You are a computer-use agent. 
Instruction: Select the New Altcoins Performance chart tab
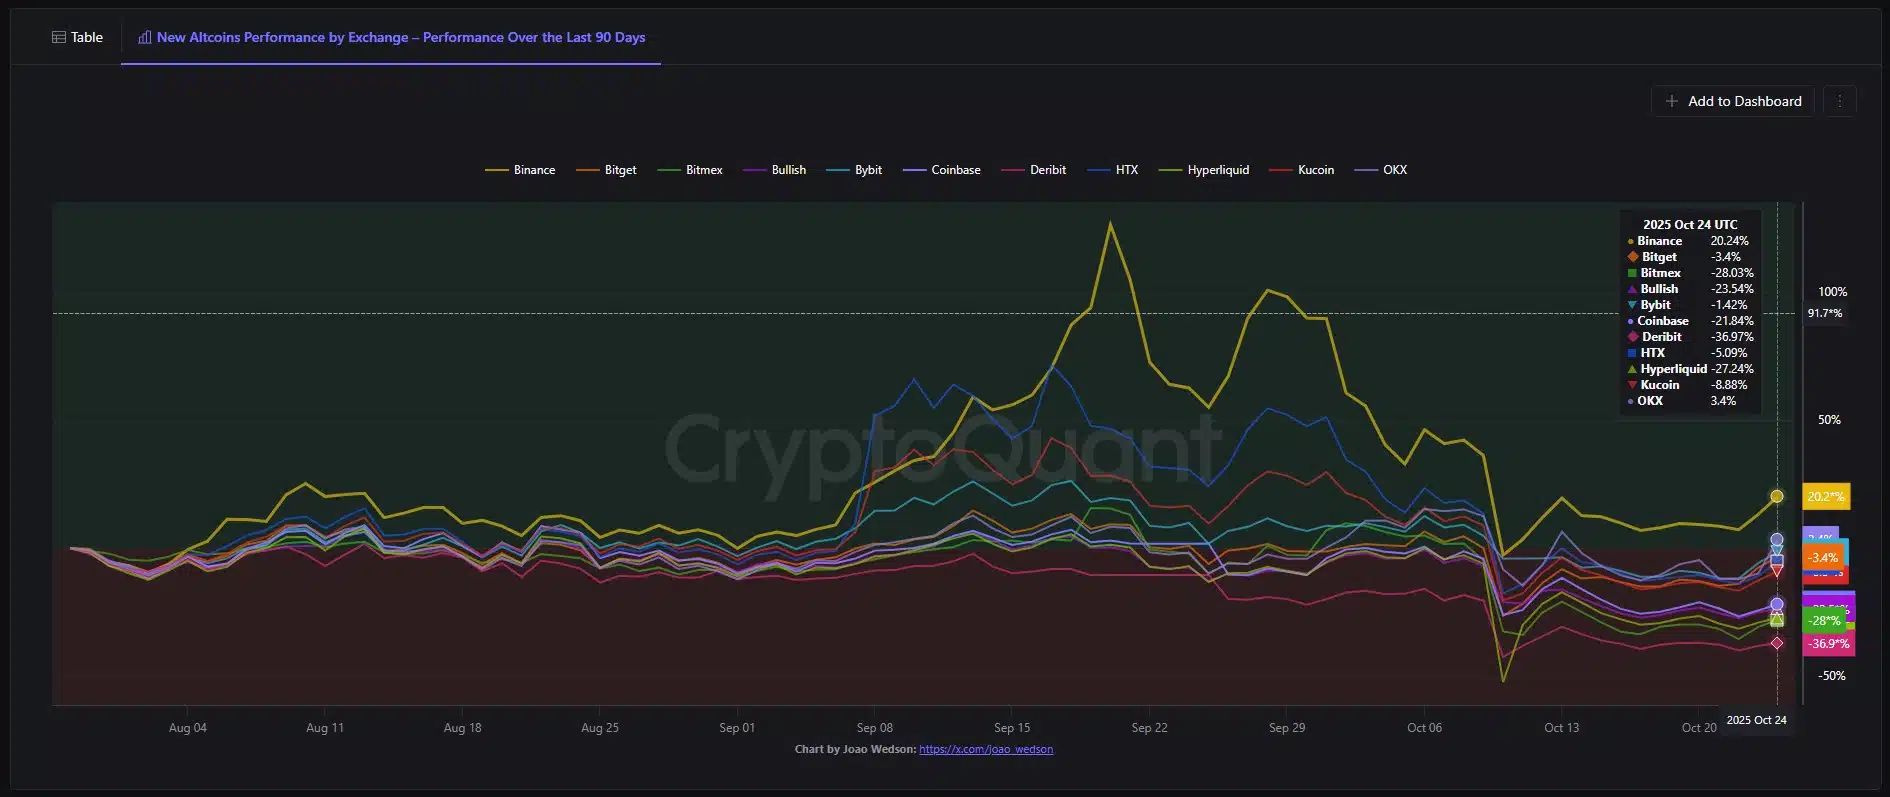[x=391, y=37]
